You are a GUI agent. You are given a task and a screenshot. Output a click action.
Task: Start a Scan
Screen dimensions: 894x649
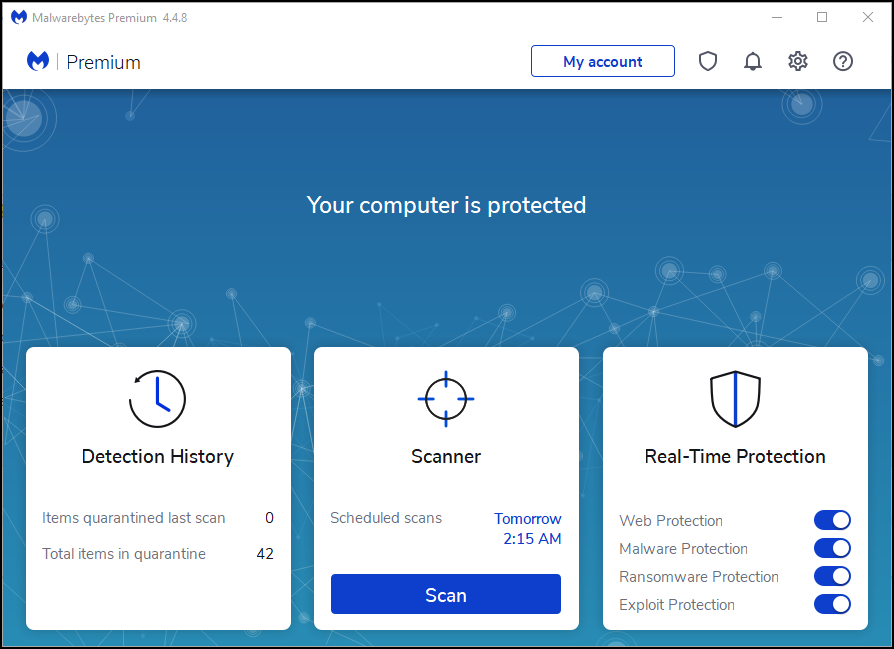coord(445,594)
